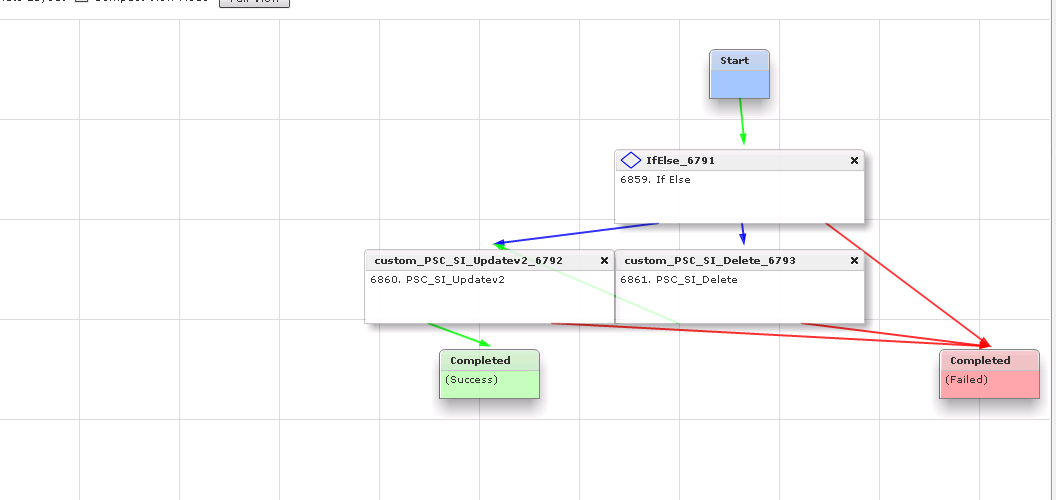This screenshot has height=500, width=1056.
Task: Click the '6859. If Else' text
Action: (x=655, y=180)
